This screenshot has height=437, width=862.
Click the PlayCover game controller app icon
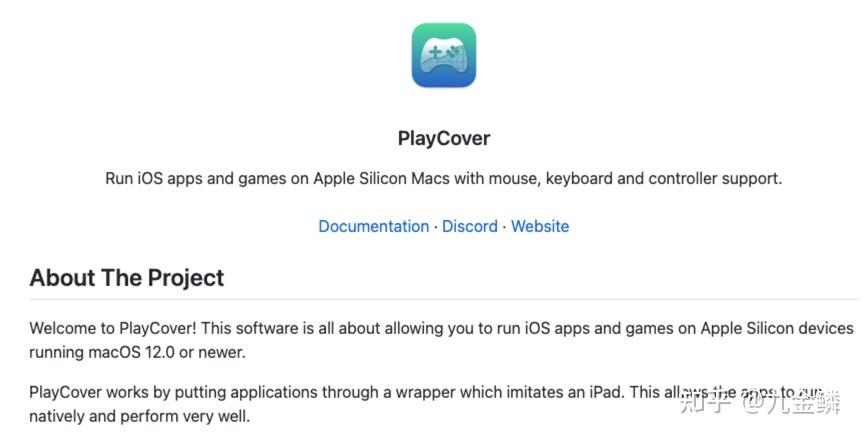point(444,55)
